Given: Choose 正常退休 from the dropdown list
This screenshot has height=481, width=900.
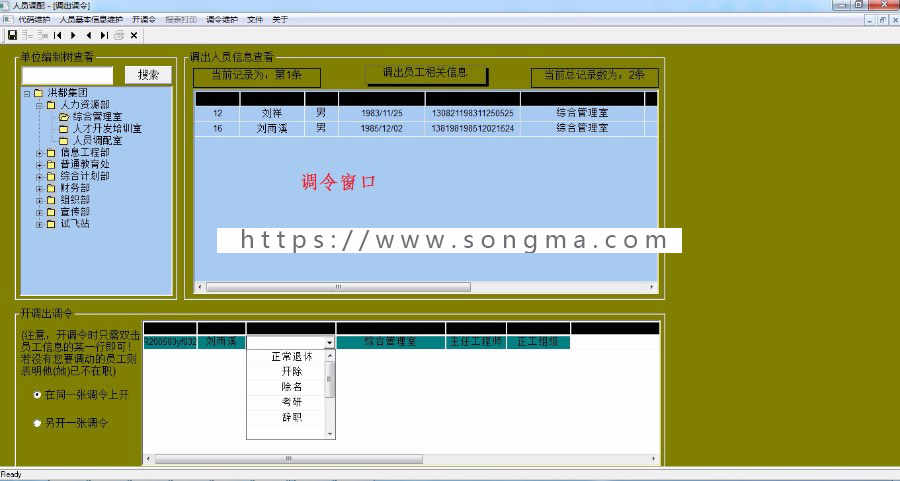Looking at the screenshot, I should coord(292,356).
